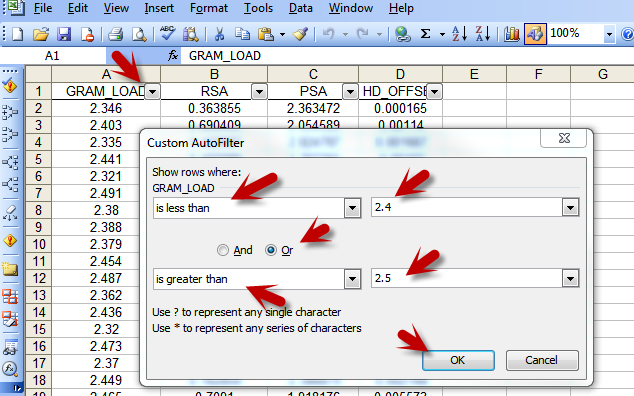Click the Help question mark icon
The image size is (634, 396).
[628, 34]
